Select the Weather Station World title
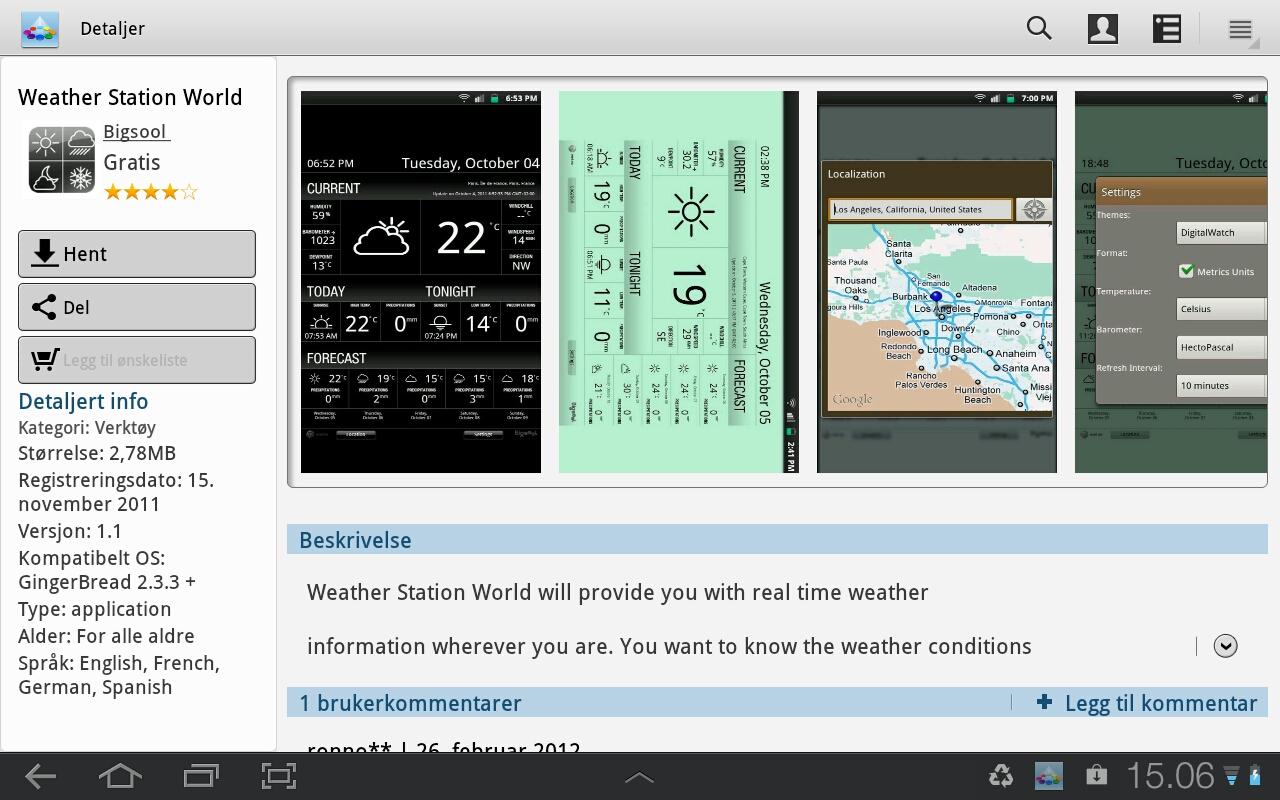 130,97
